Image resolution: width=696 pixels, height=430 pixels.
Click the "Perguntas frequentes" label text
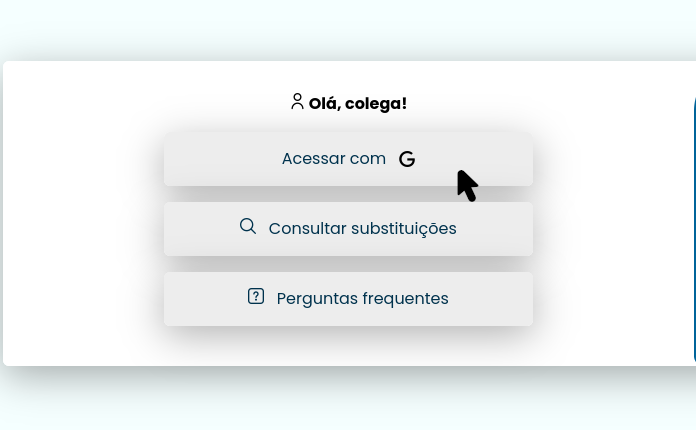(362, 299)
